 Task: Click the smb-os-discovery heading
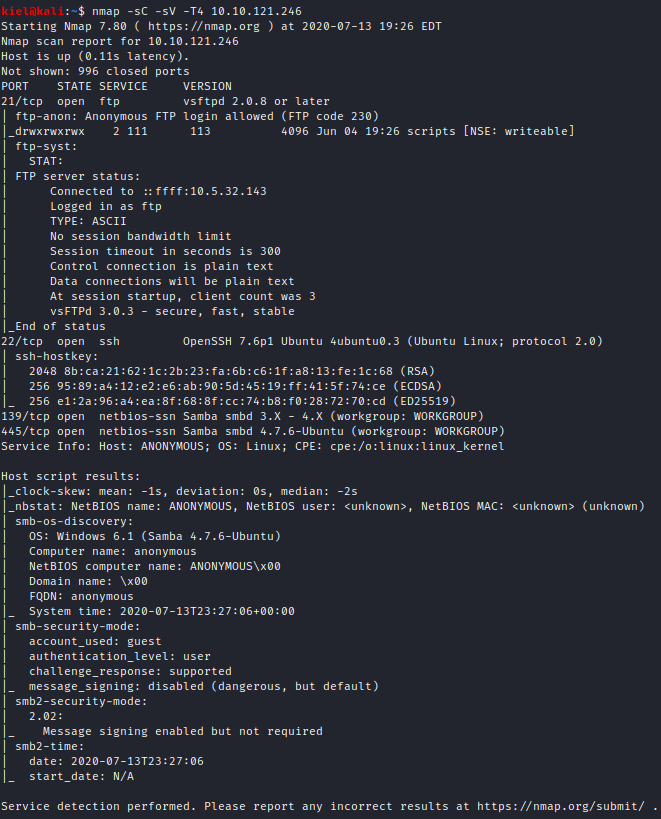coord(74,521)
